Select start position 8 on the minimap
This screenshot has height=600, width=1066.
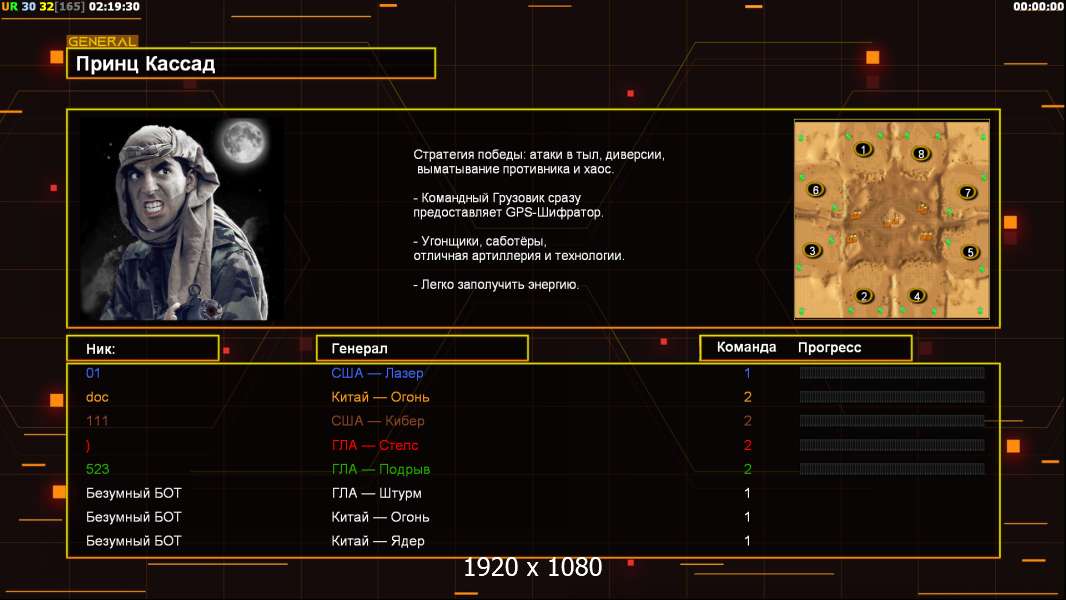coord(921,153)
